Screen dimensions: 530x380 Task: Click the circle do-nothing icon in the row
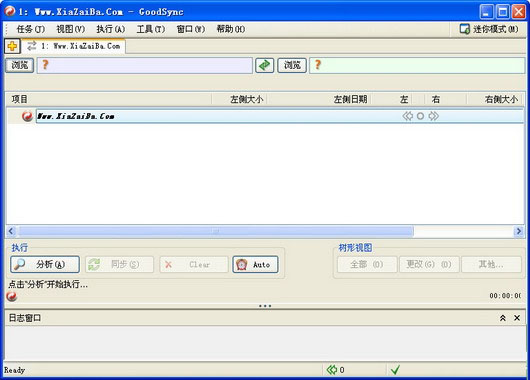click(420, 116)
